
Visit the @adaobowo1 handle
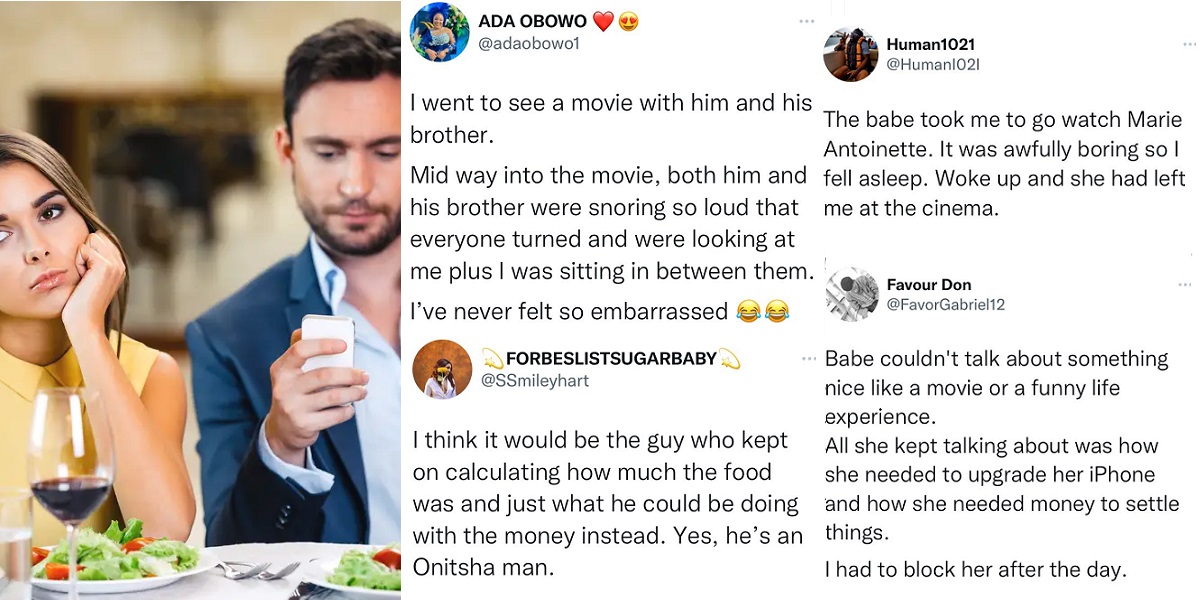[529, 44]
